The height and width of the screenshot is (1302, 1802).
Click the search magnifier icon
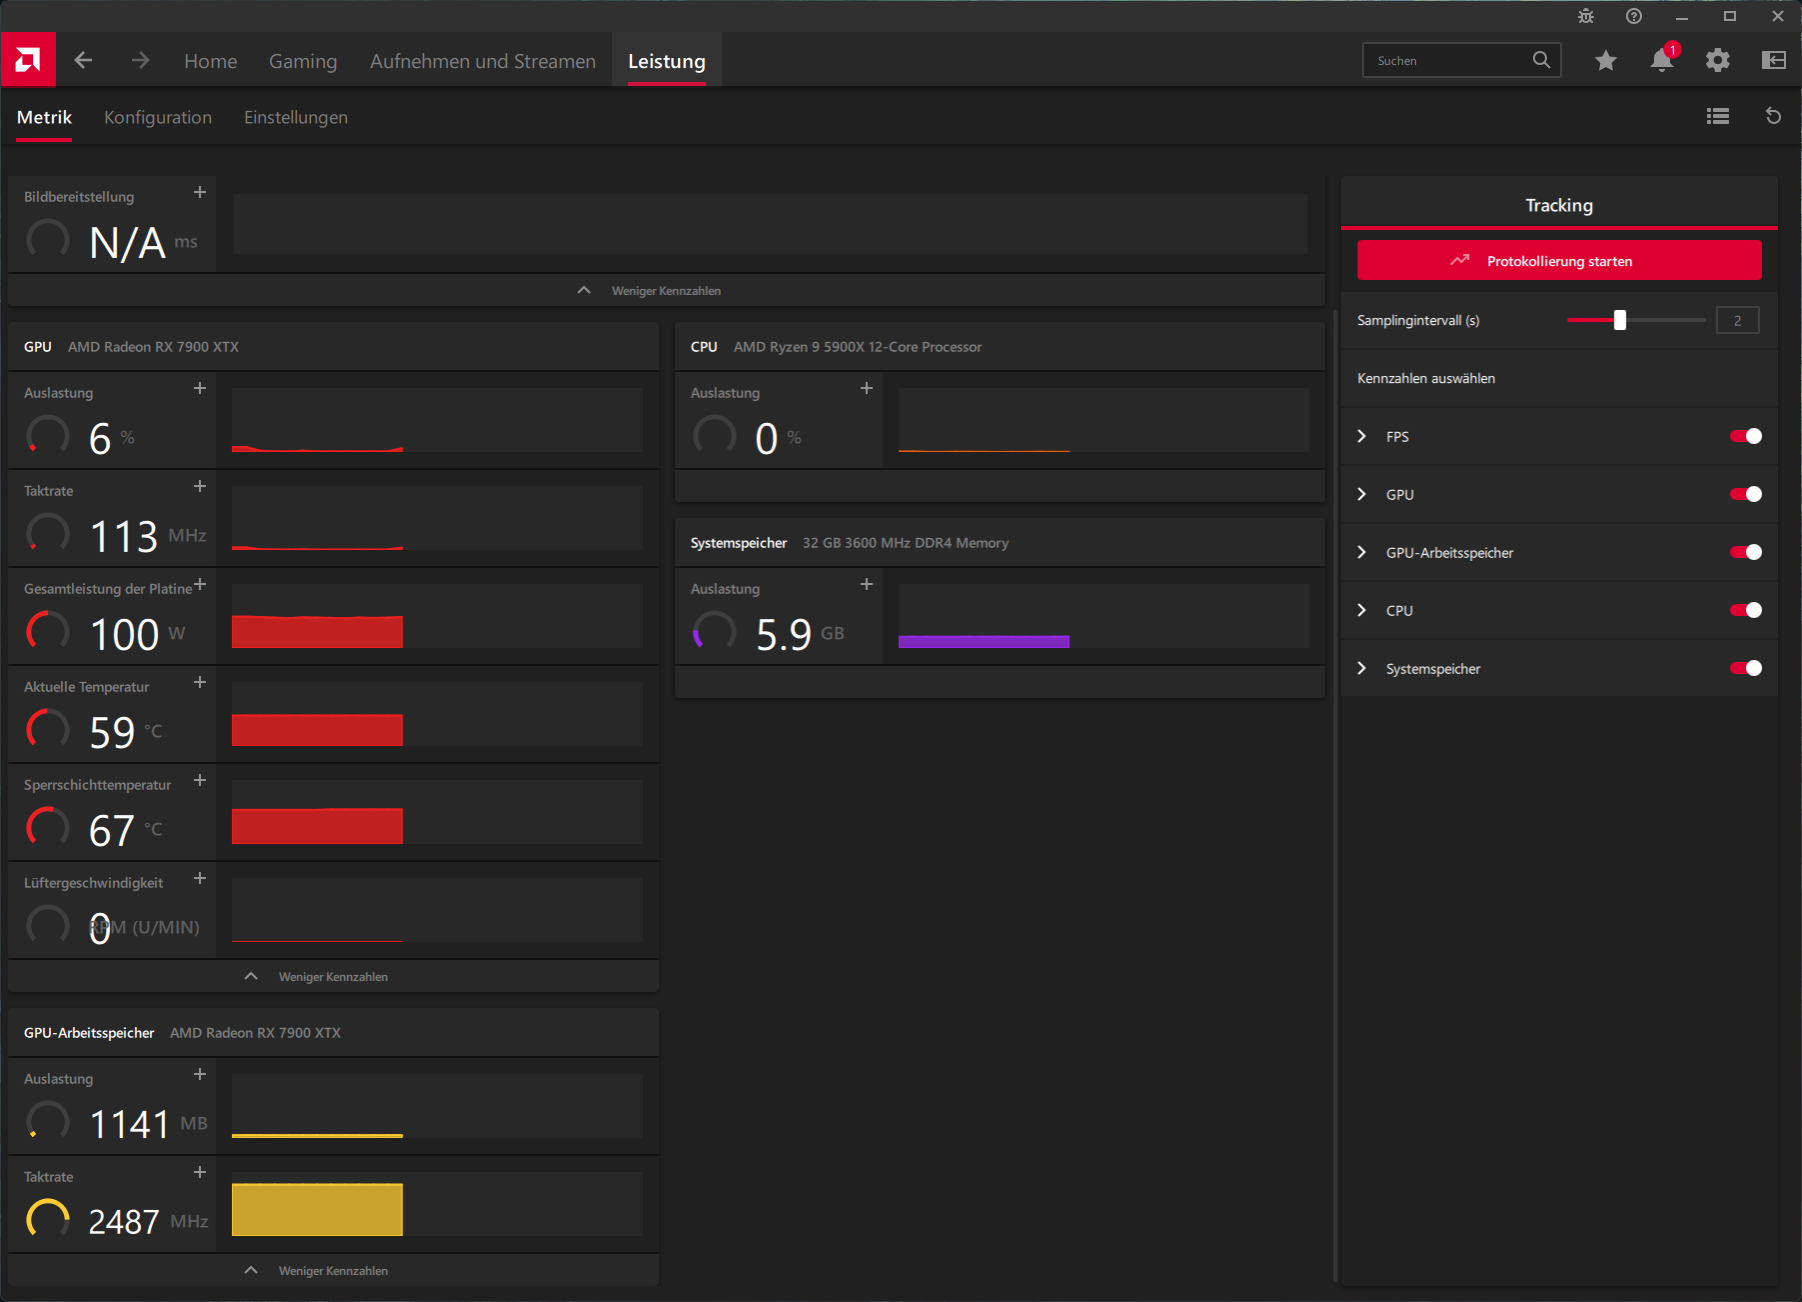point(1541,60)
